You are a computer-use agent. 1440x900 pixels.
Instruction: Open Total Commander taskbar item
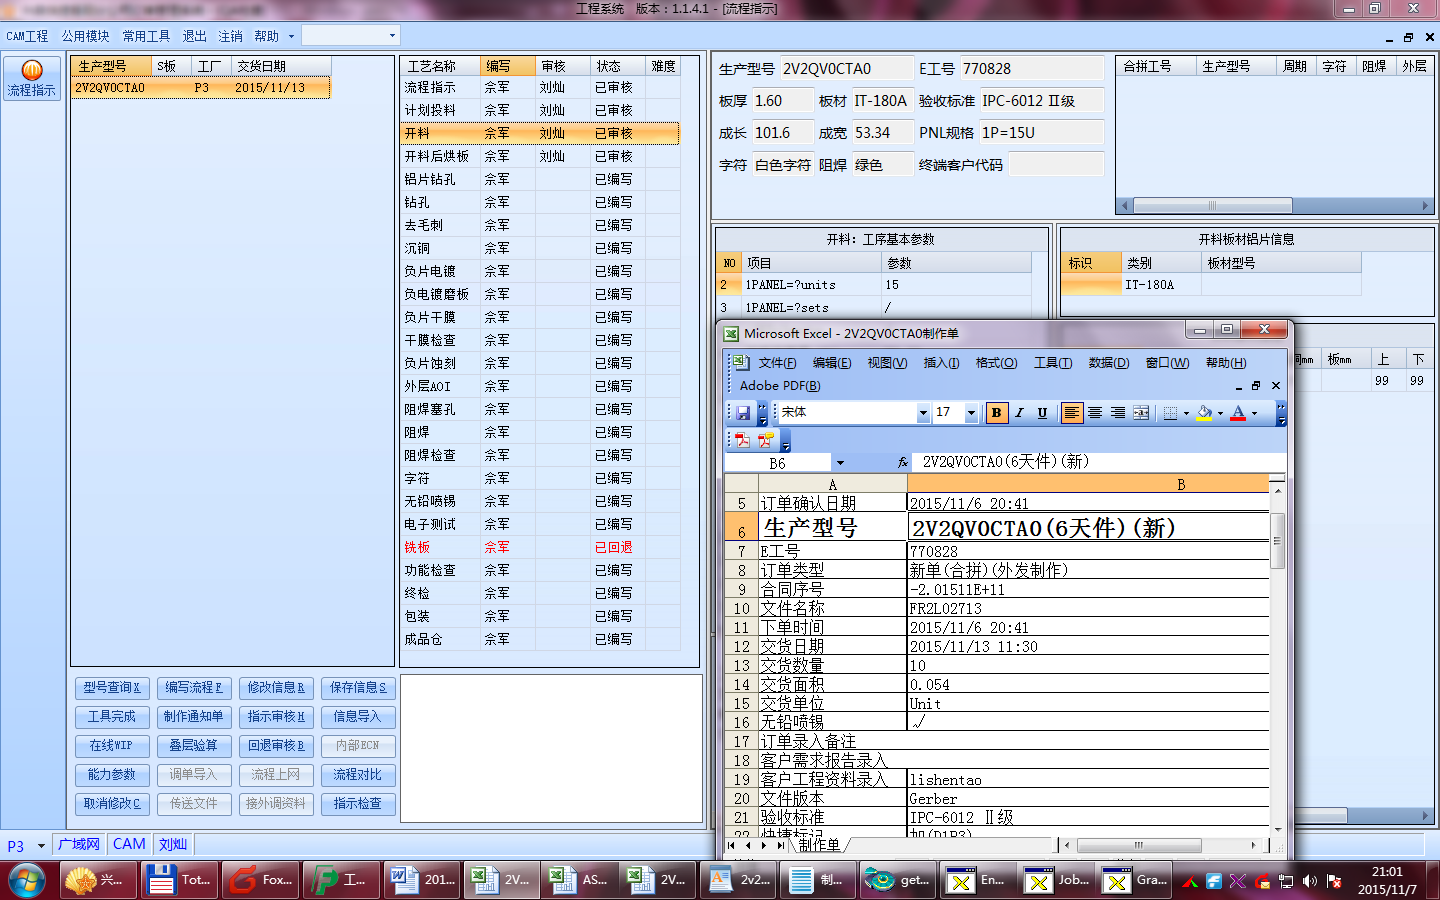180,880
